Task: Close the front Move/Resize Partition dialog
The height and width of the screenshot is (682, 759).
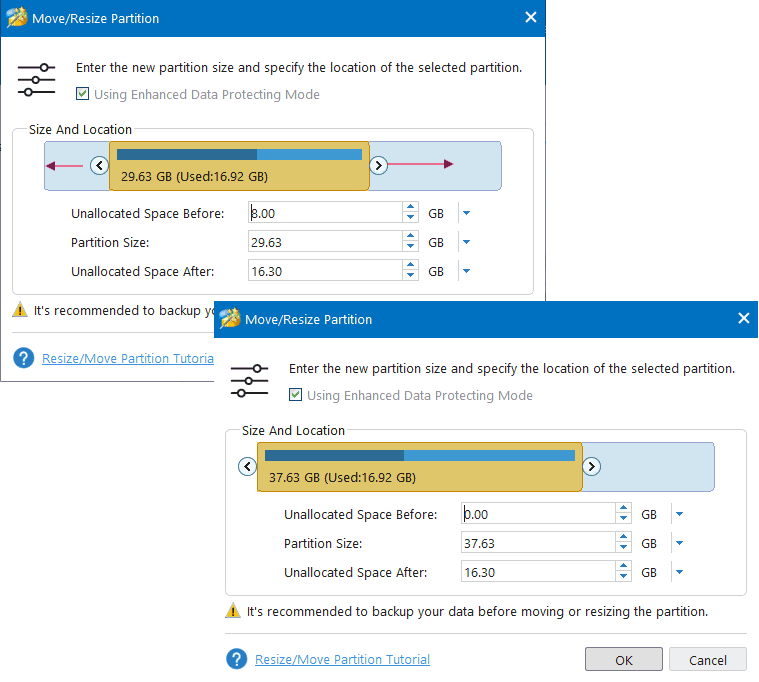Action: [x=743, y=319]
